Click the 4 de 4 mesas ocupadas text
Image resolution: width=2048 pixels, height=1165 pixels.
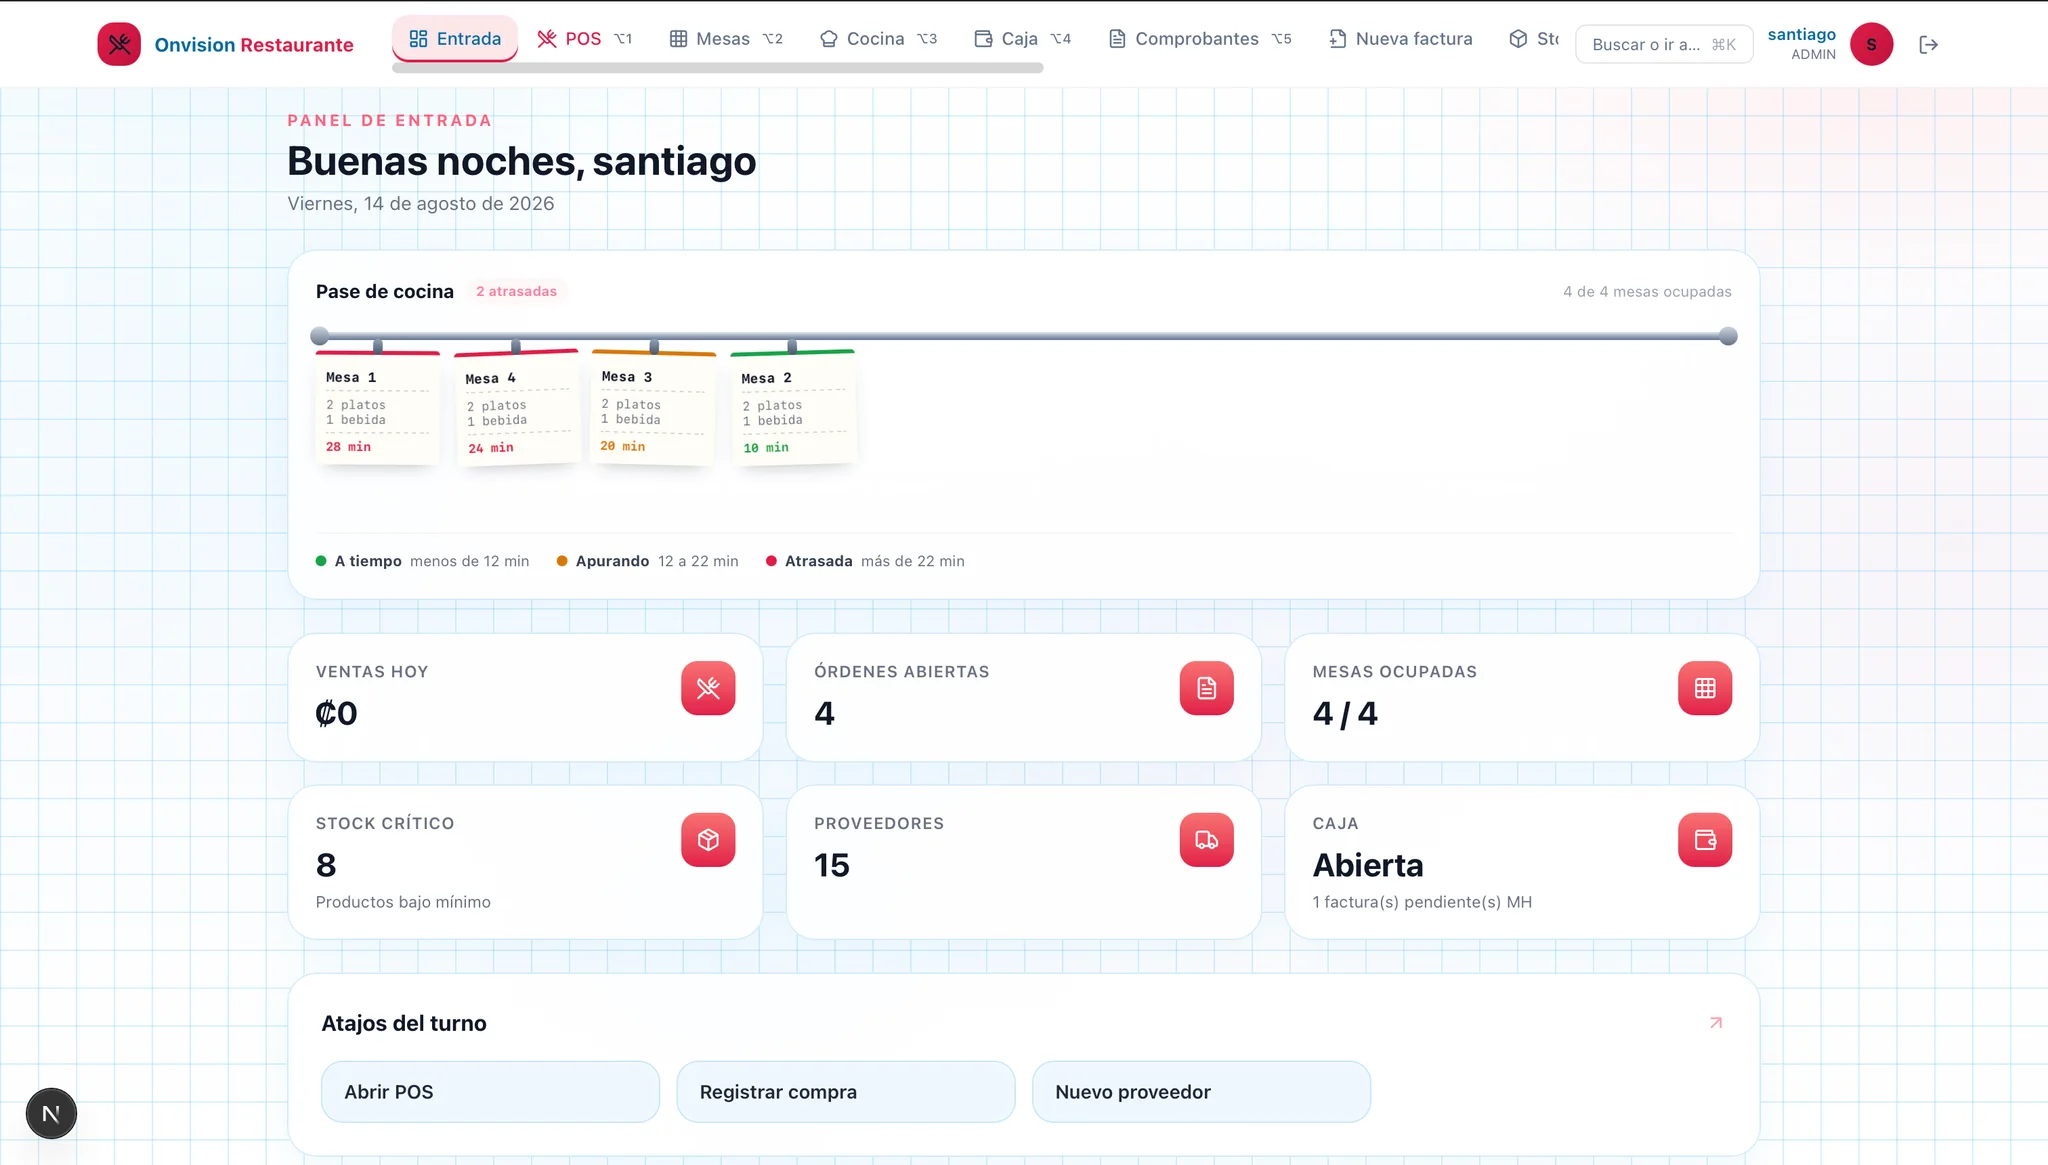point(1647,292)
